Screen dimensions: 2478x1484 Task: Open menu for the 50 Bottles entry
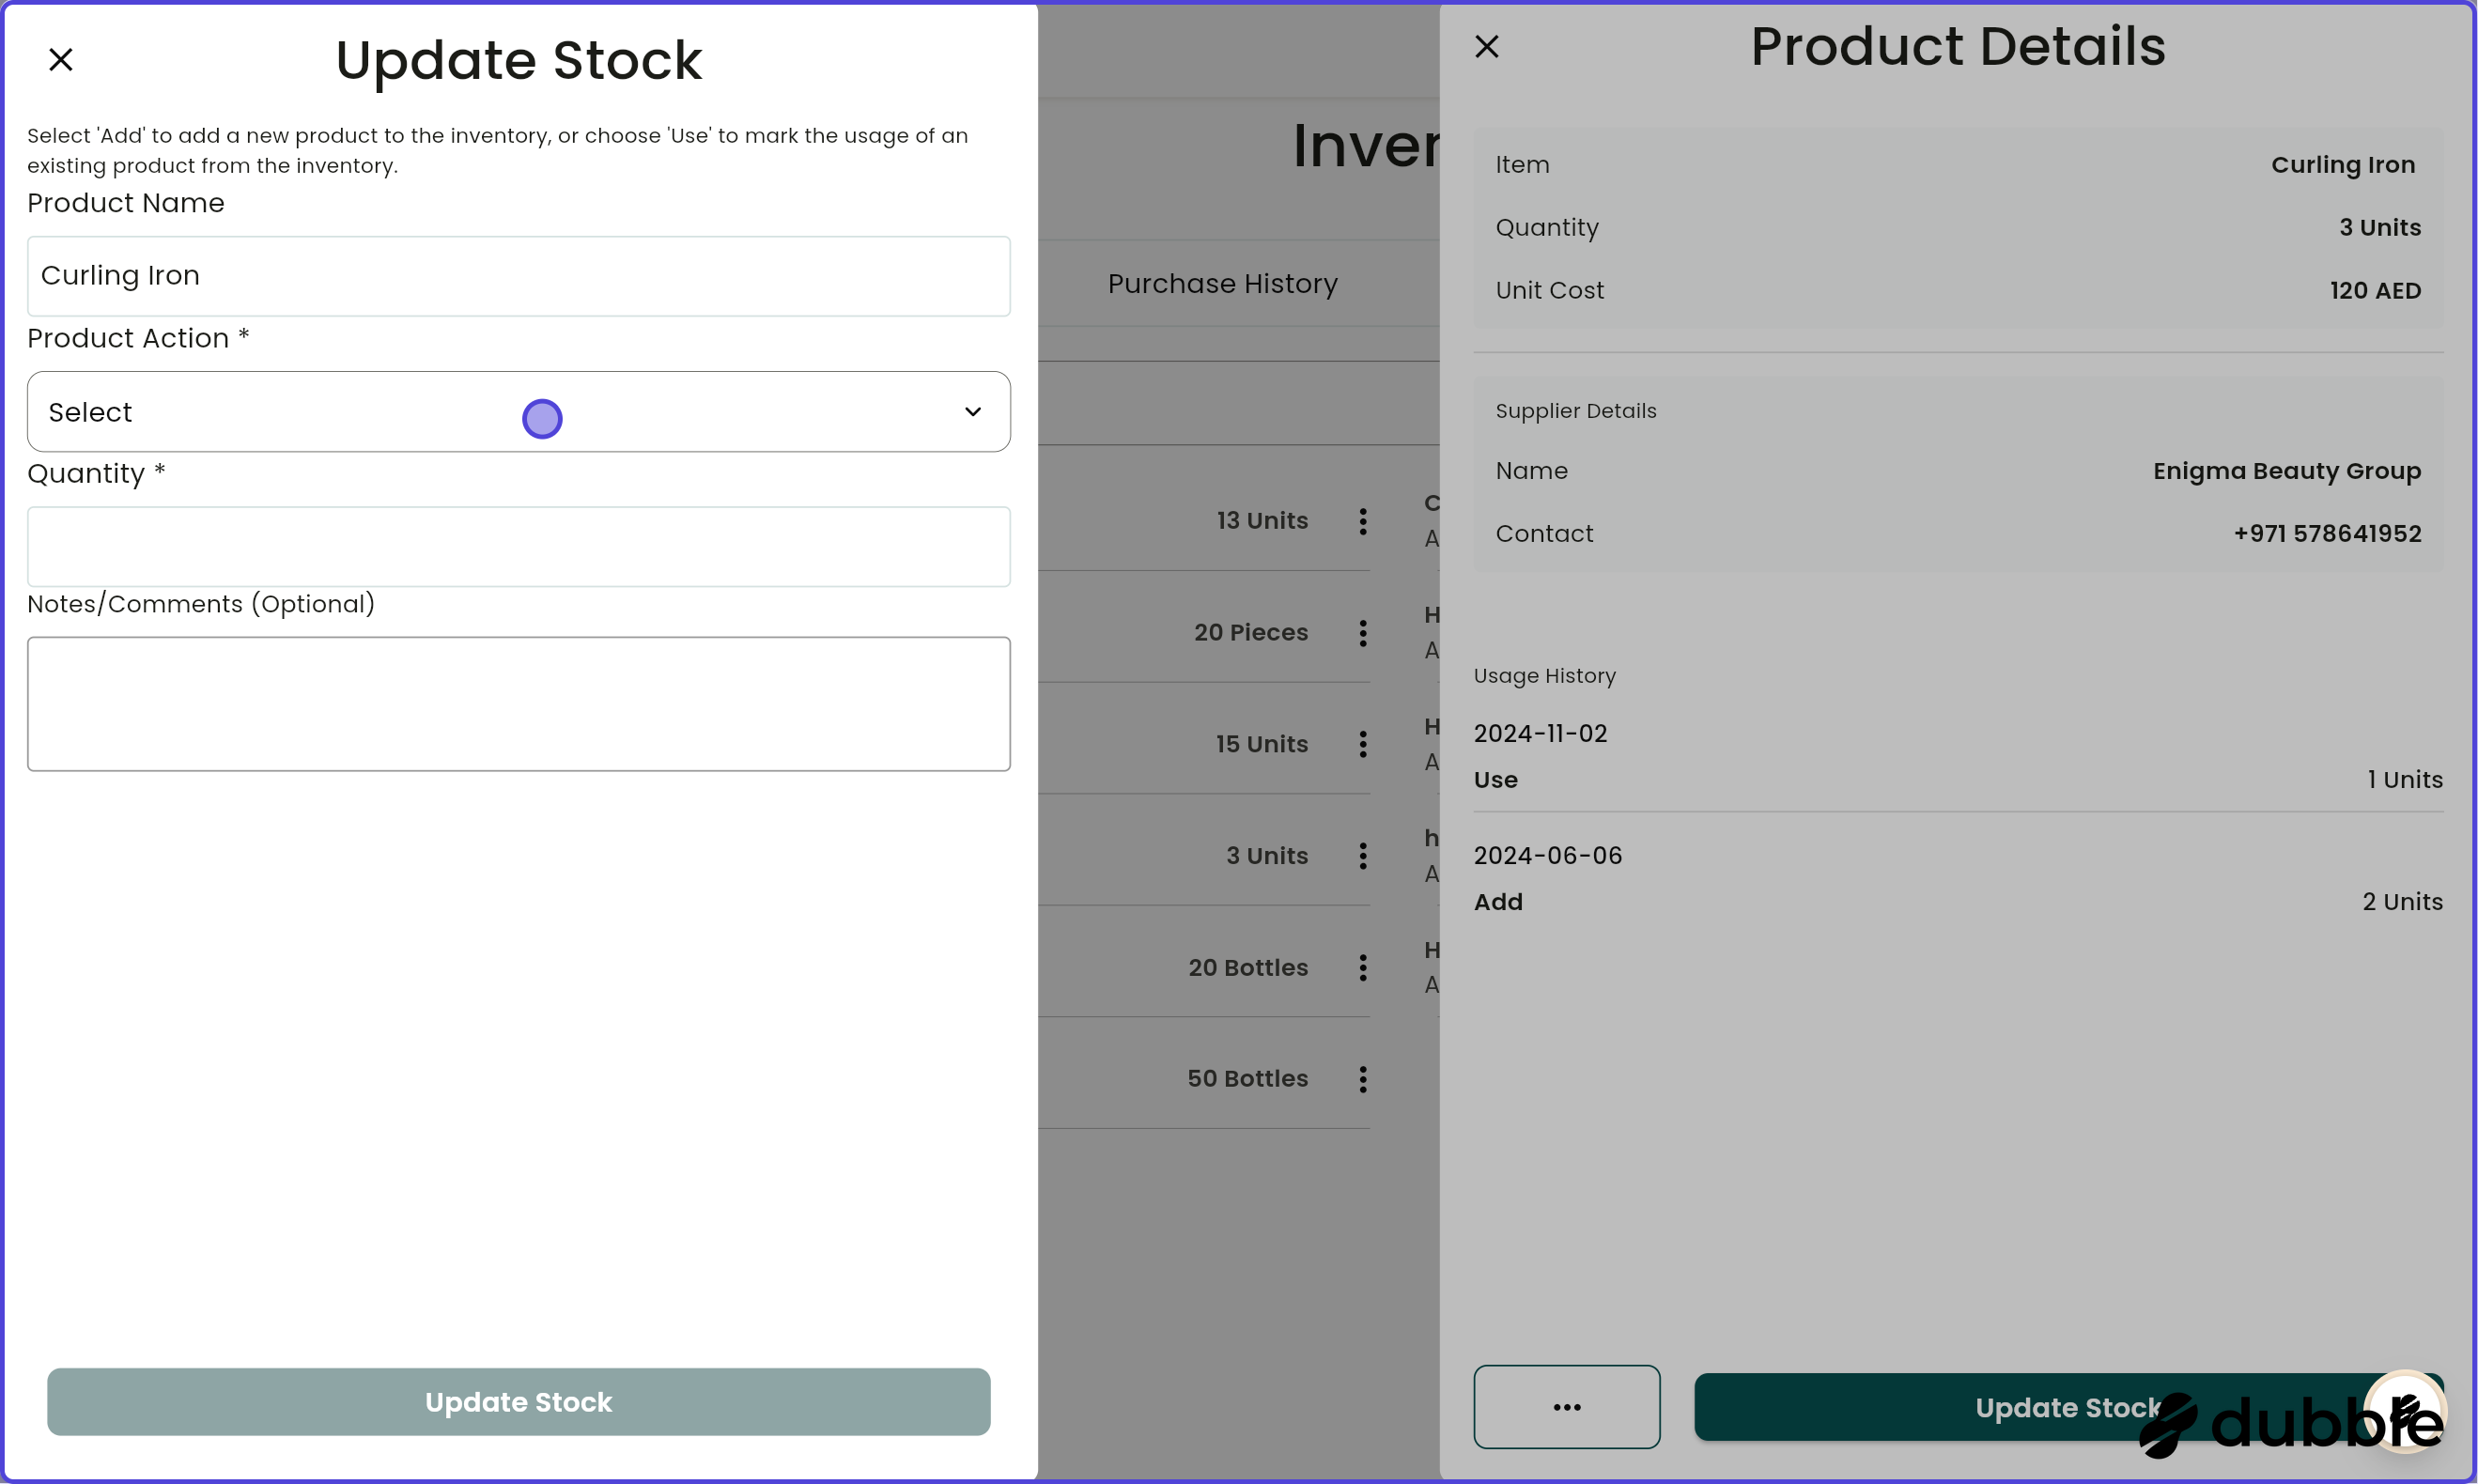1362,1078
